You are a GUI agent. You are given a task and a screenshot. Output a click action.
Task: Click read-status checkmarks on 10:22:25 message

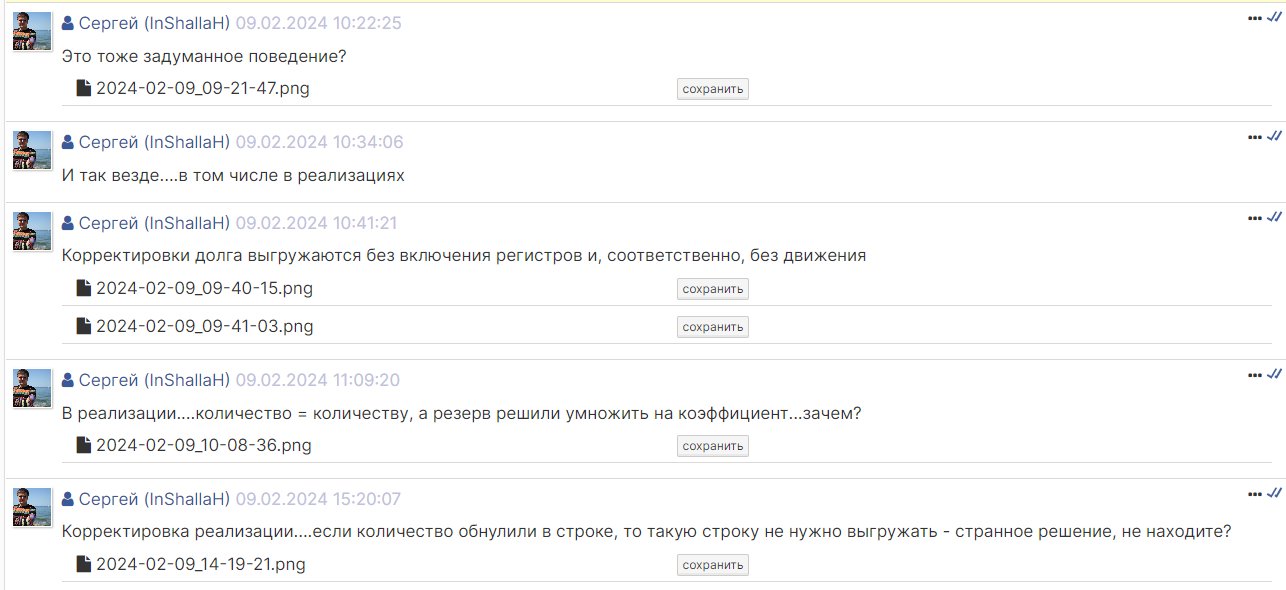coord(1274,17)
